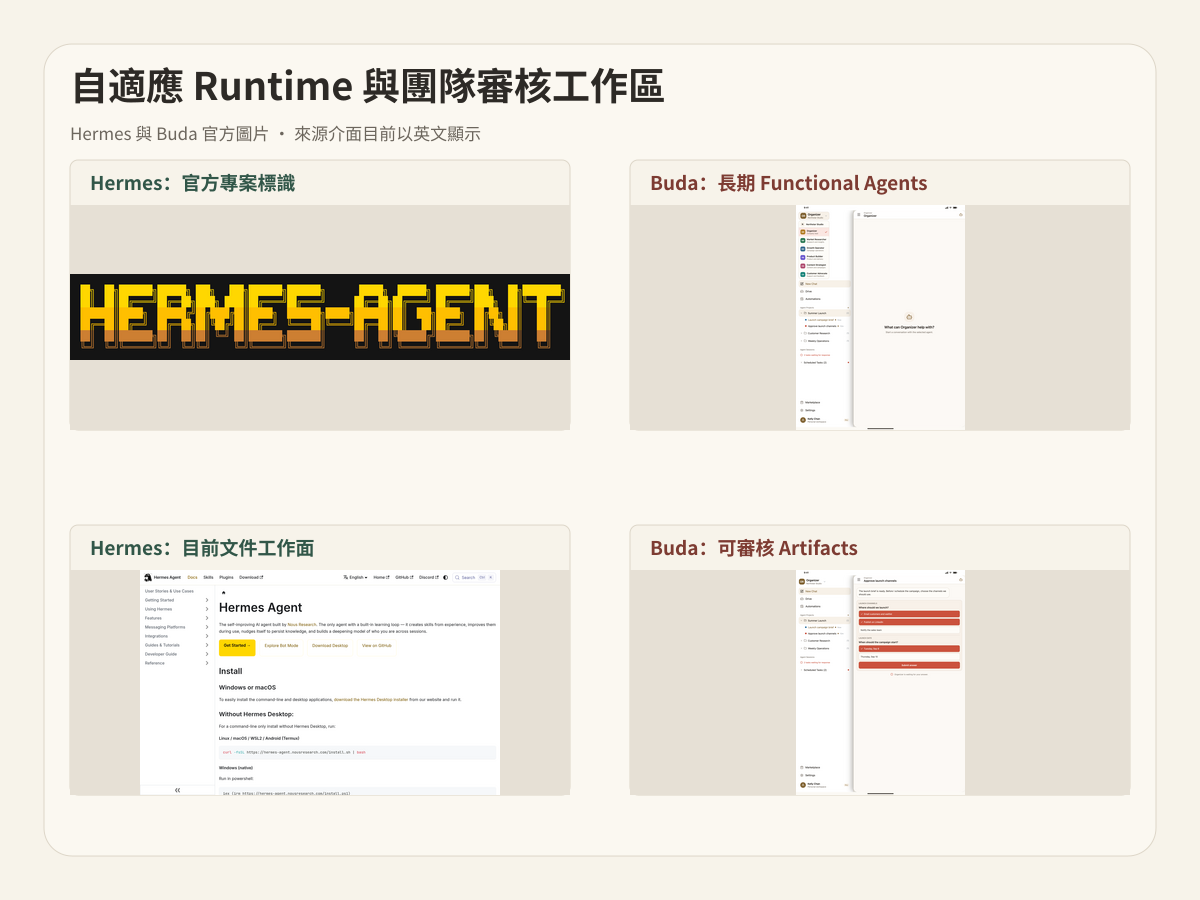Open the GitHub link in Hermes navbar
The height and width of the screenshot is (900, 1200).
click(x=404, y=577)
